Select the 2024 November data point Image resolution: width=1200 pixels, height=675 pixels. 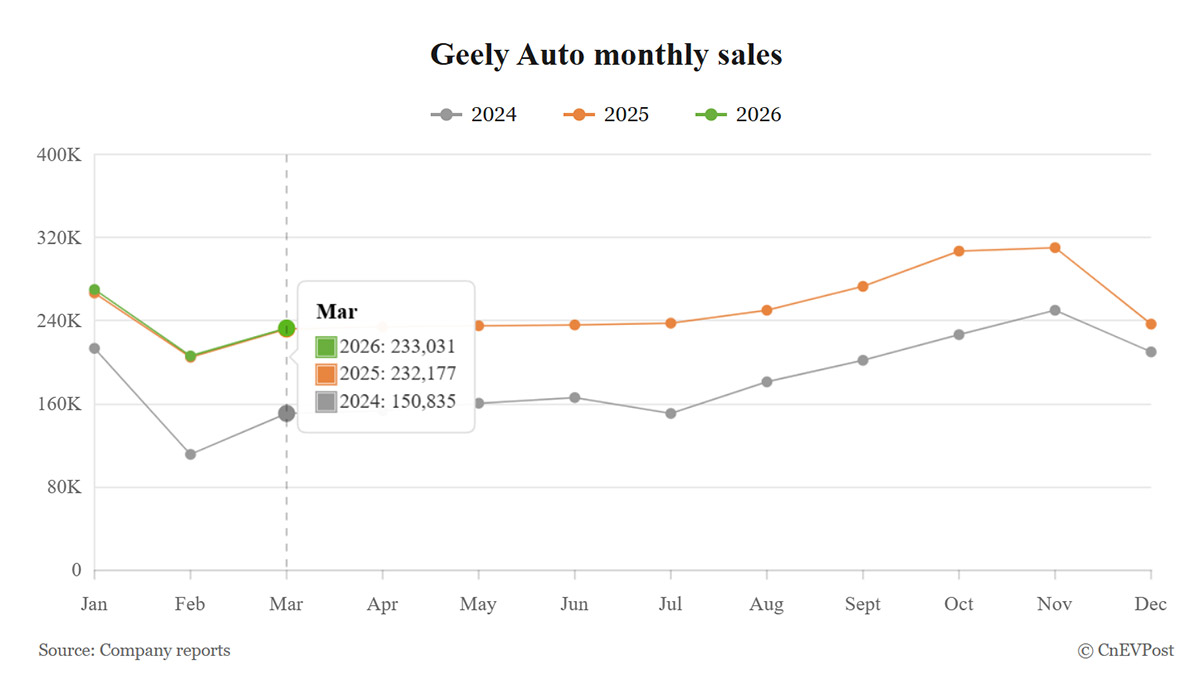[x=1055, y=310]
